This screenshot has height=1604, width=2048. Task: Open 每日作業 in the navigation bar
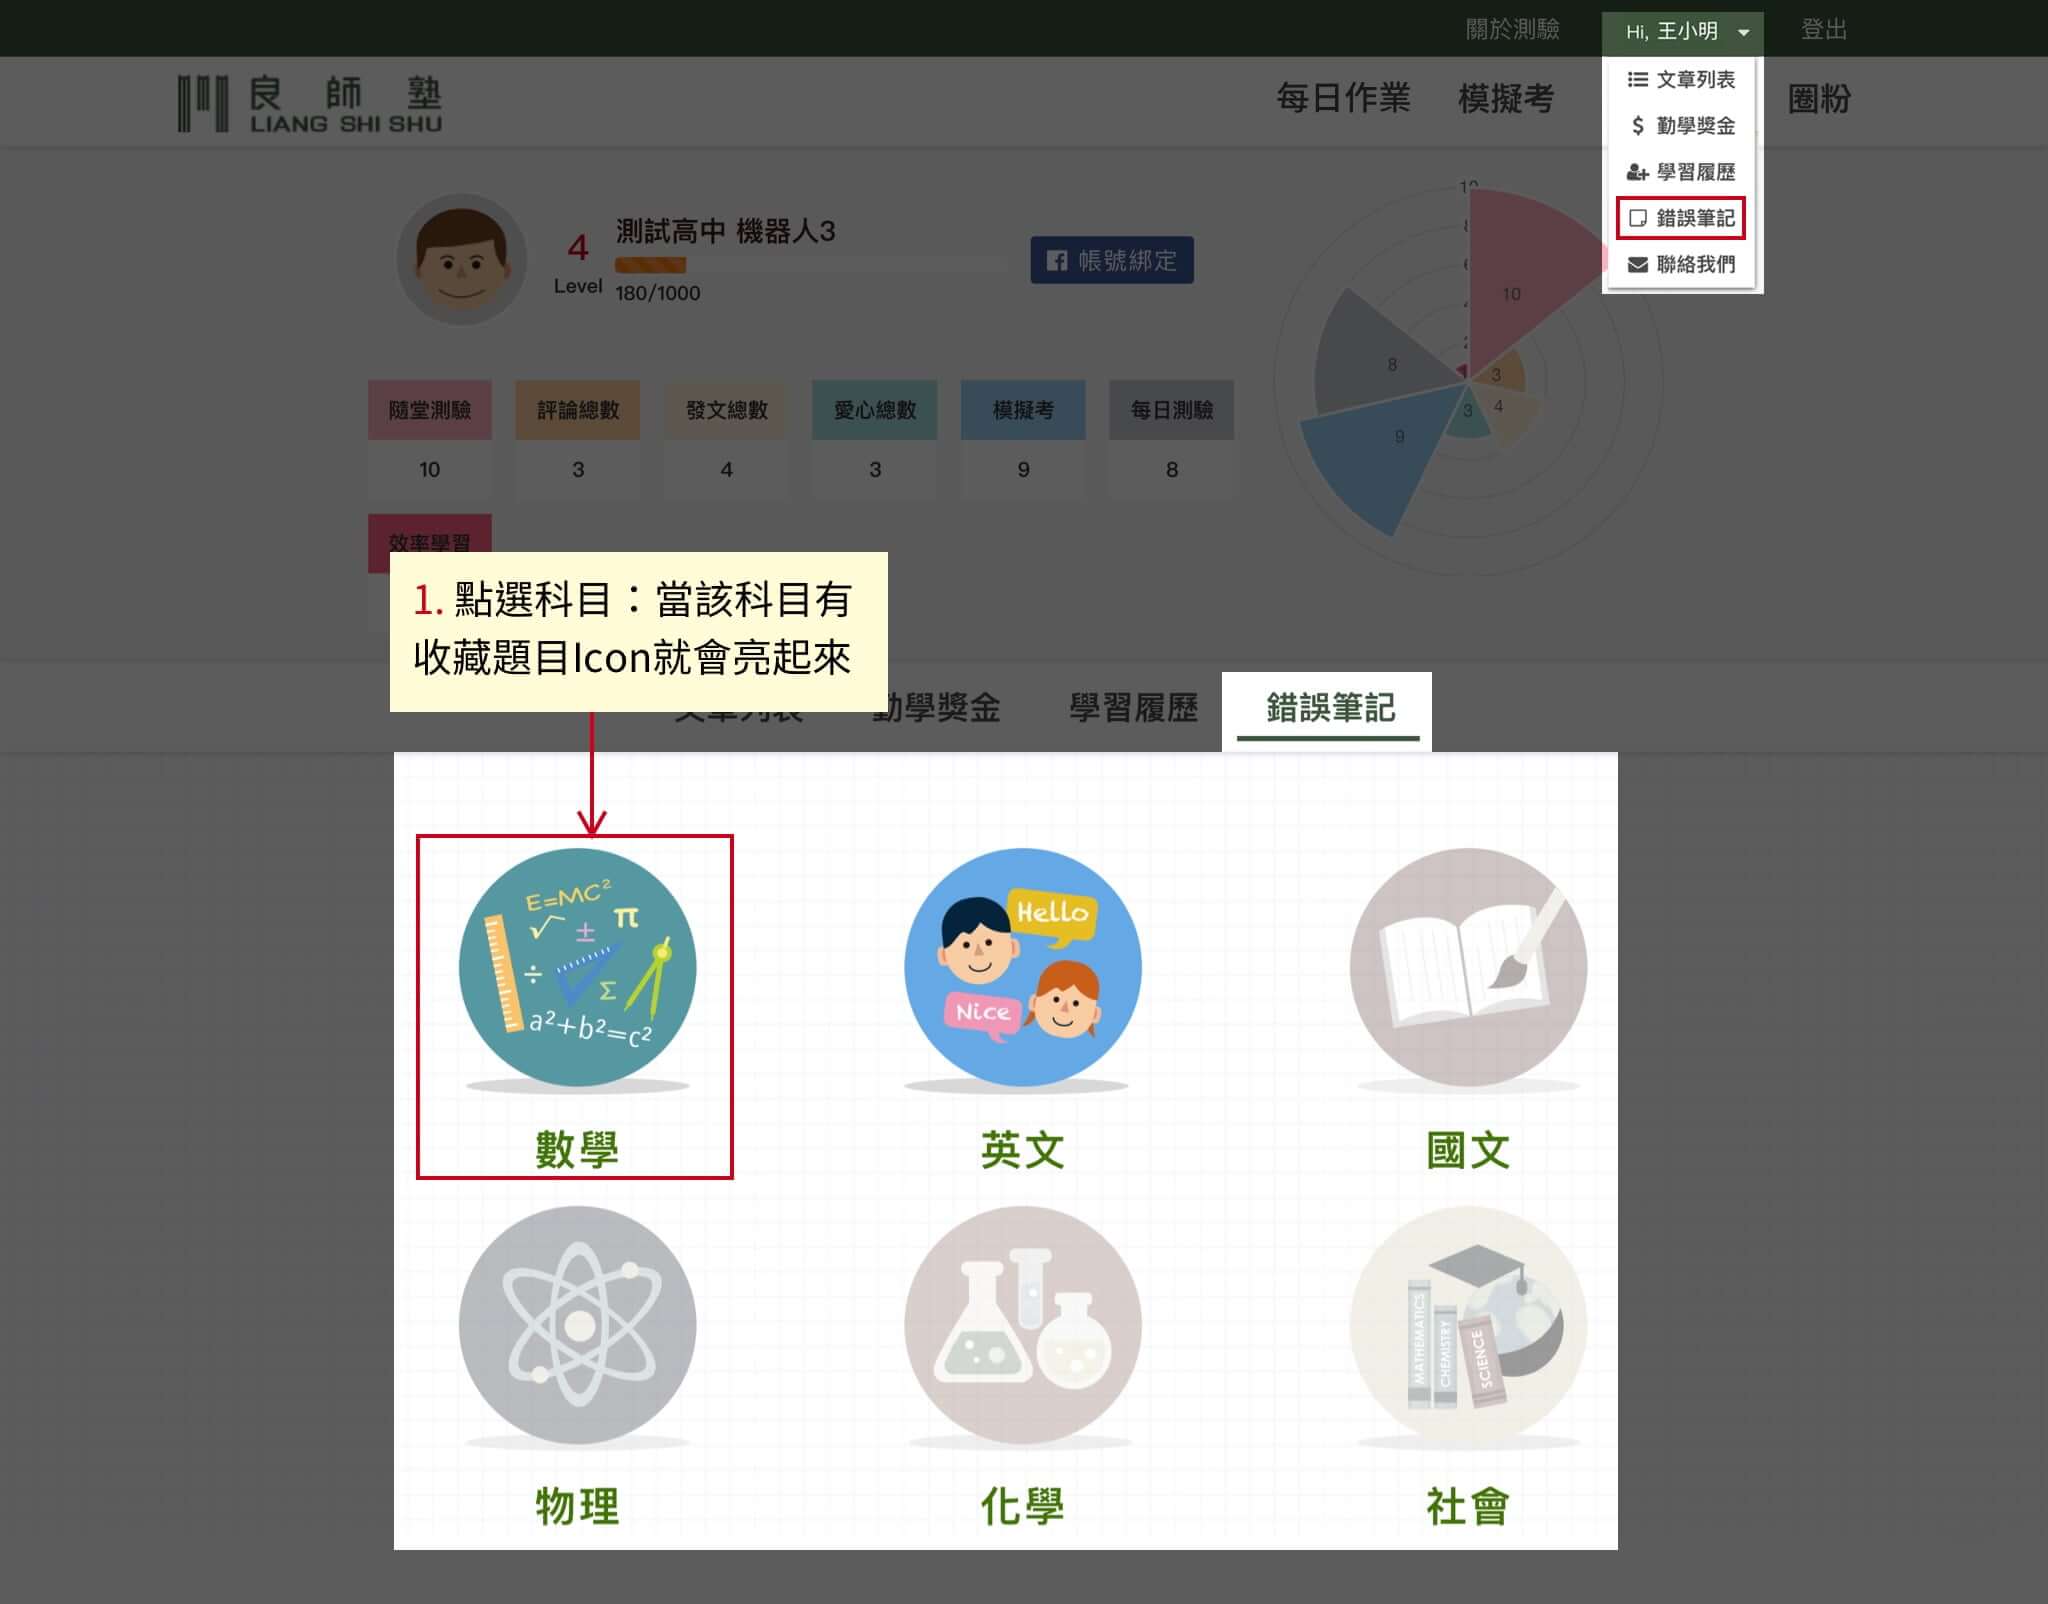pyautogui.click(x=1343, y=98)
